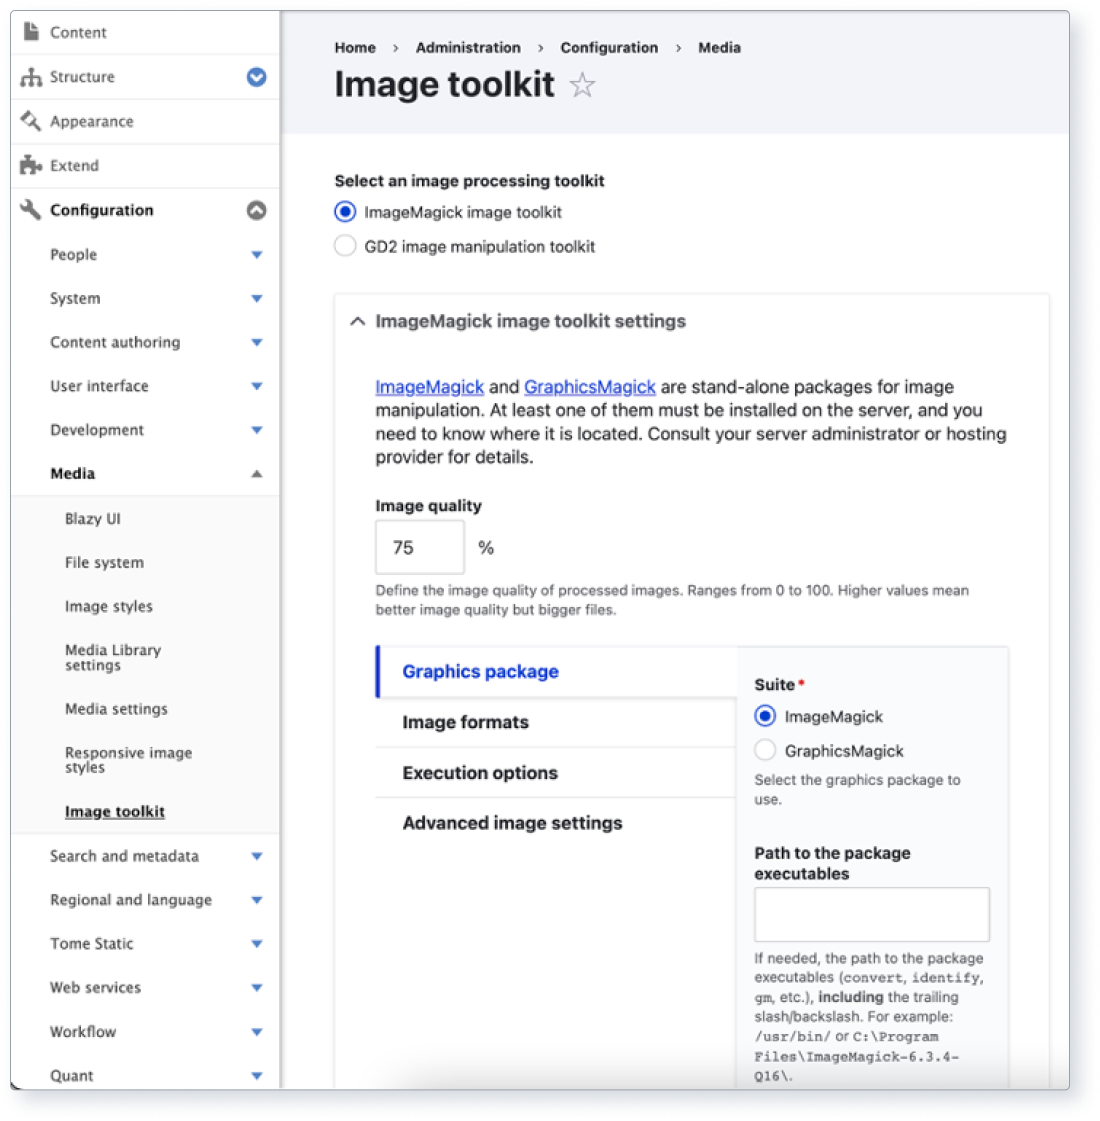Select the GD2 image manipulation toolkit

[344, 245]
